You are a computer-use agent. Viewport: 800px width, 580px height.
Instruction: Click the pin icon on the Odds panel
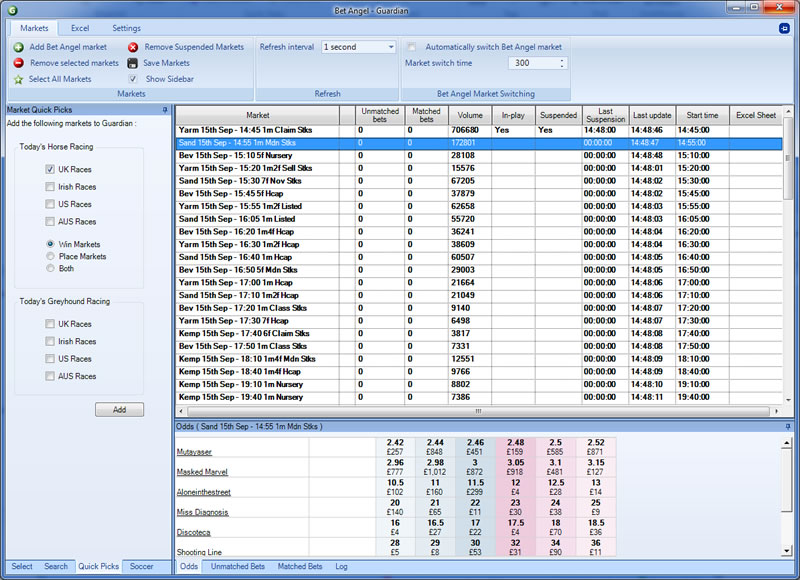[788, 426]
